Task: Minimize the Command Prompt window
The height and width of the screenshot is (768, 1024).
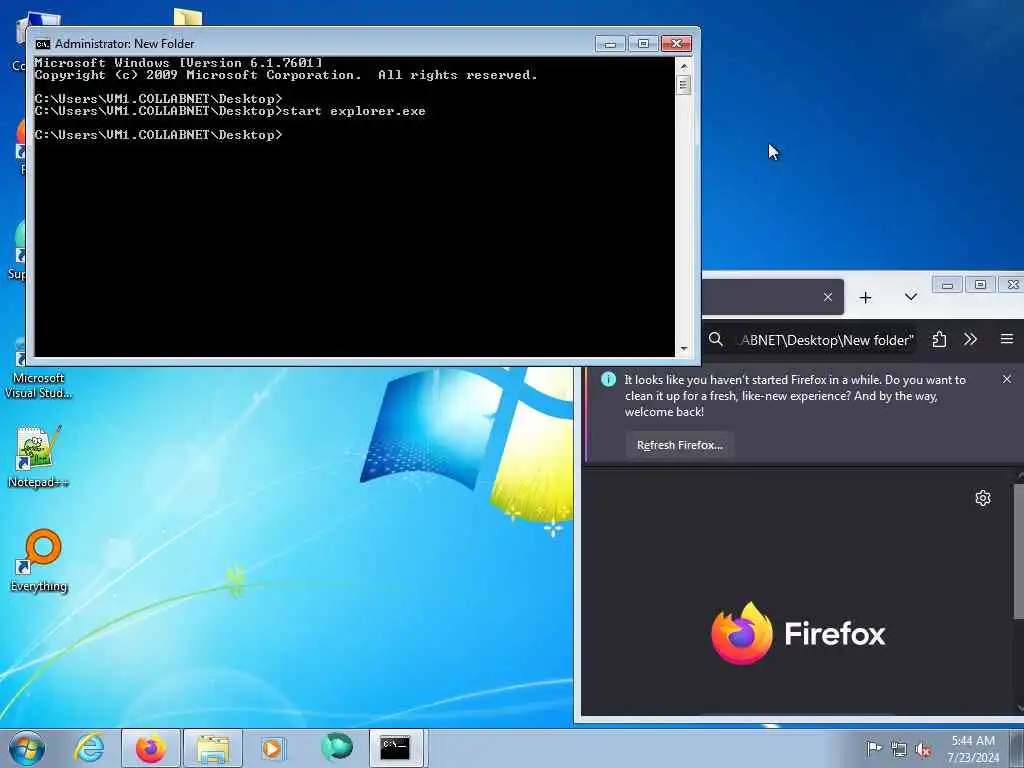Action: pyautogui.click(x=610, y=44)
